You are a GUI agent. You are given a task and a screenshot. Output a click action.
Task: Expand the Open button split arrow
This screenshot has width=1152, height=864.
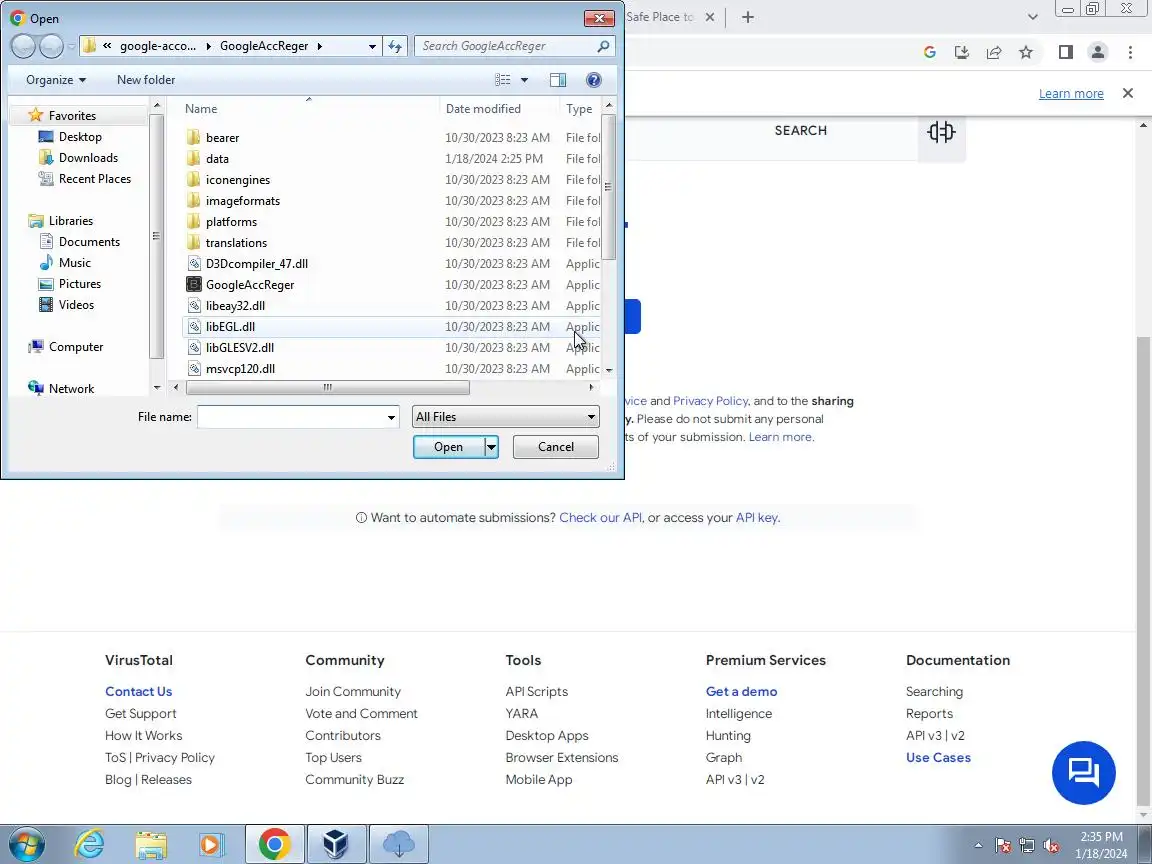pyautogui.click(x=492, y=447)
